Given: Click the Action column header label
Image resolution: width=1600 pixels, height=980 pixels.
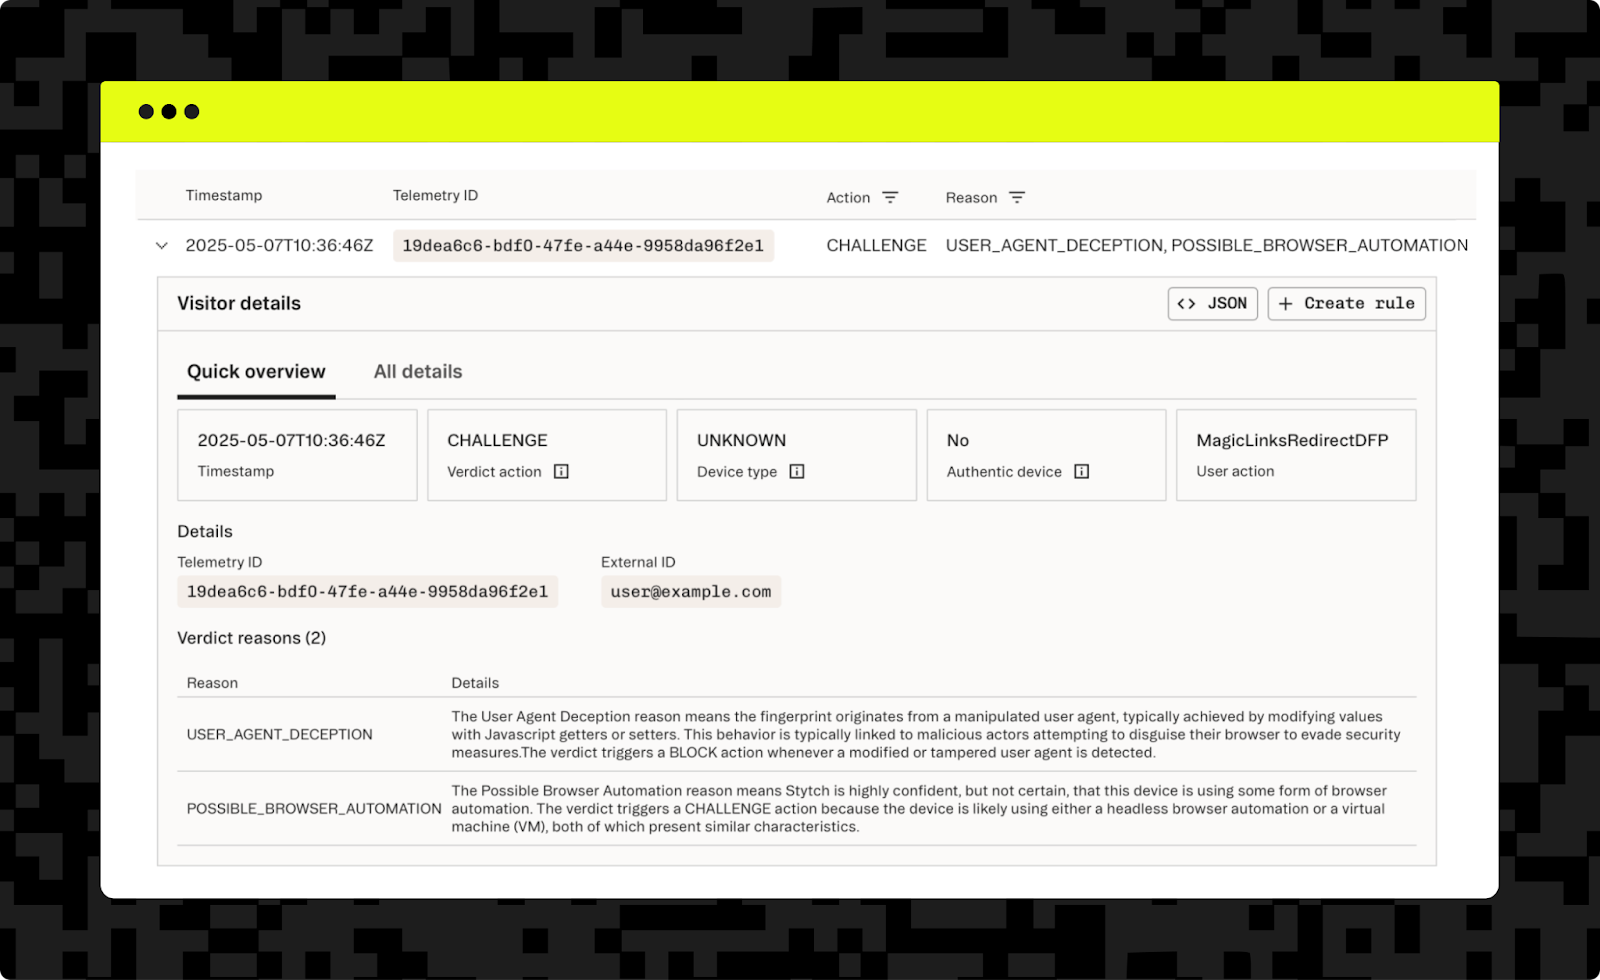Looking at the screenshot, I should tap(848, 198).
